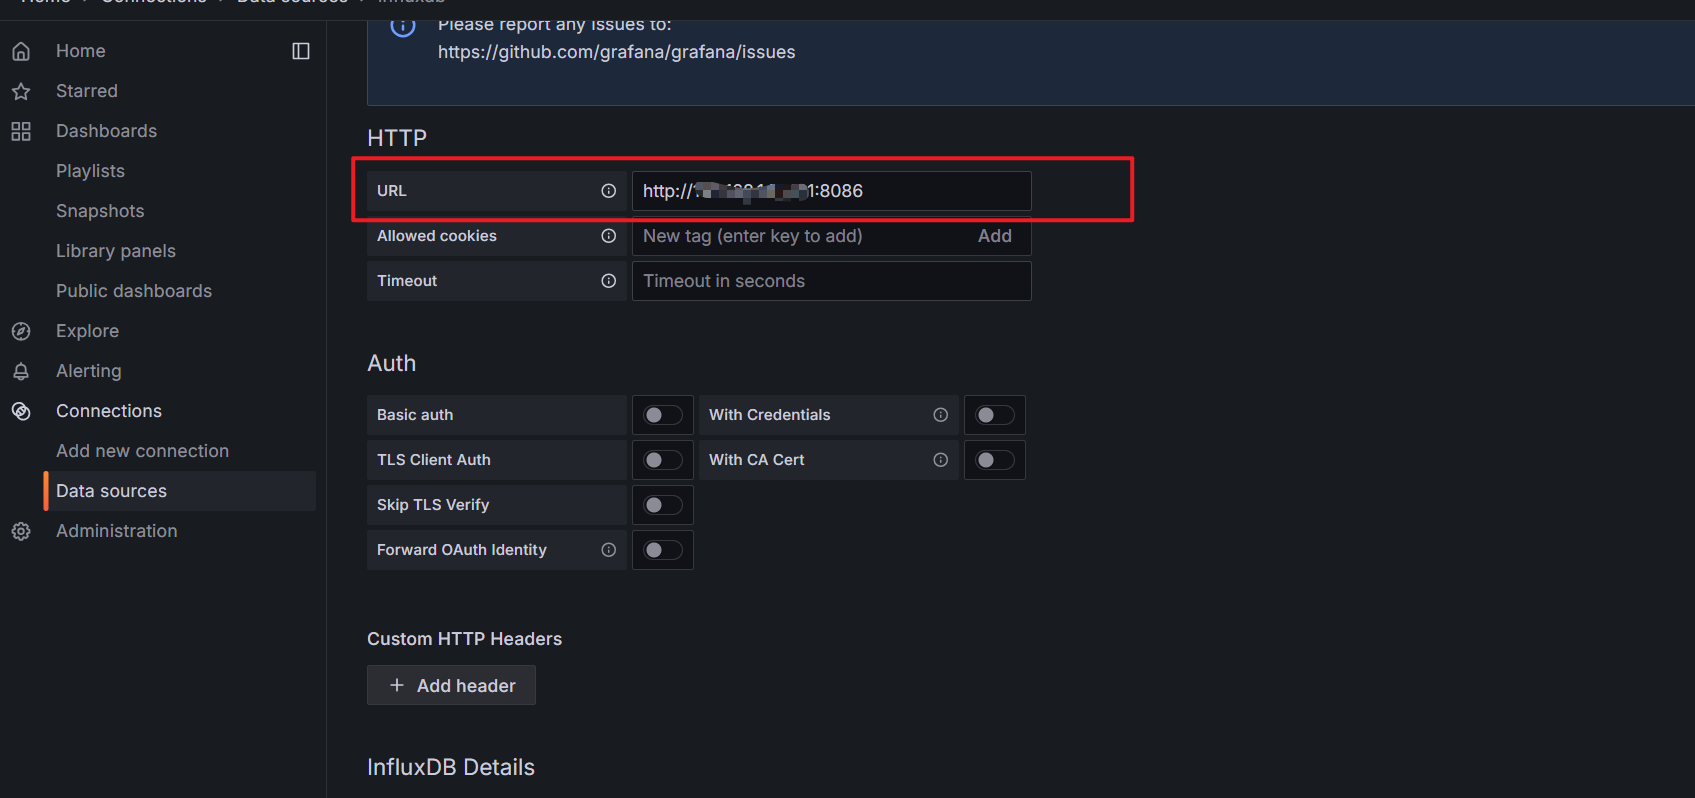
Task: Turn on With CA Cert switch
Action: pyautogui.click(x=994, y=460)
